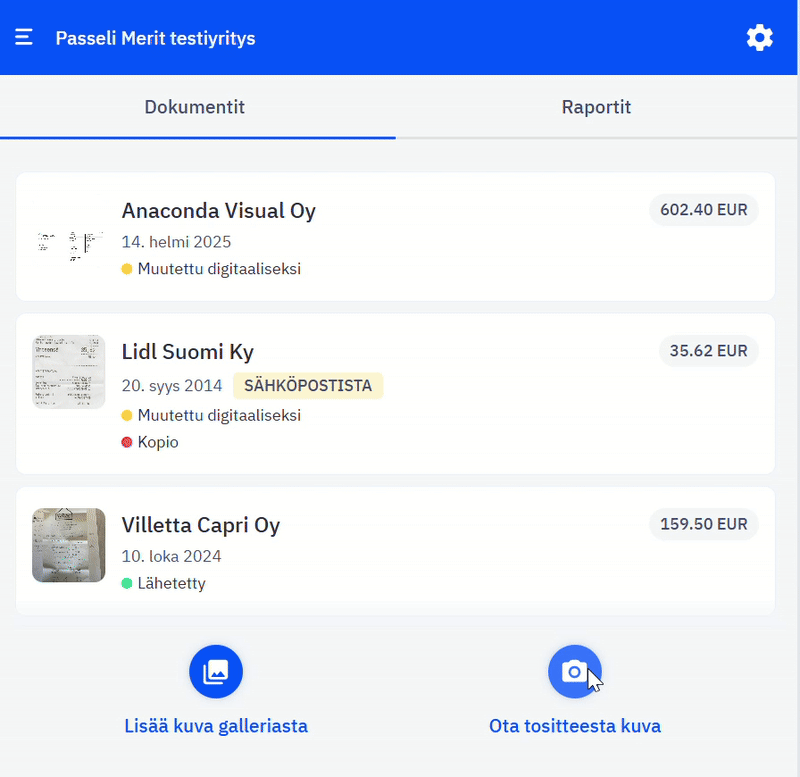This screenshot has width=800, height=777.
Task: Open Lidl Suomi Ky receipt thumbnail
Action: (69, 372)
